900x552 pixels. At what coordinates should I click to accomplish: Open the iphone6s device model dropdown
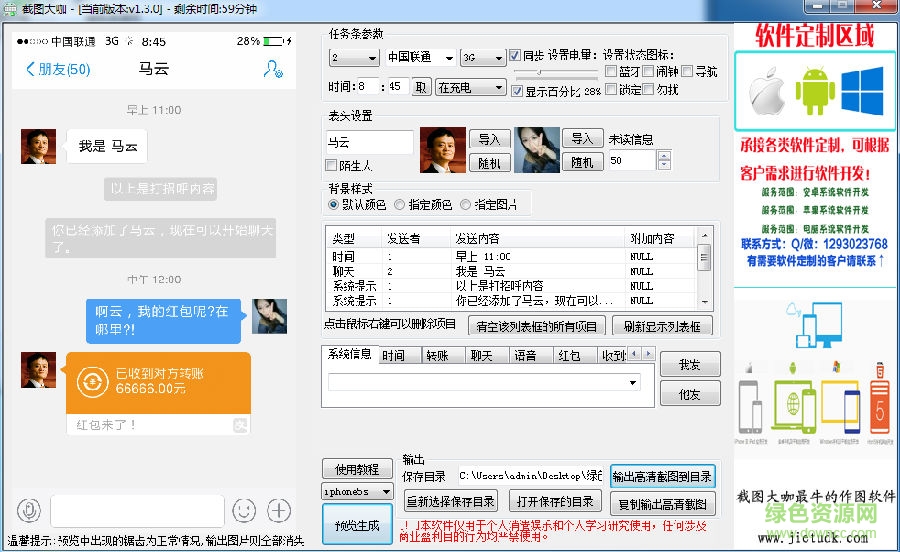click(x=358, y=492)
